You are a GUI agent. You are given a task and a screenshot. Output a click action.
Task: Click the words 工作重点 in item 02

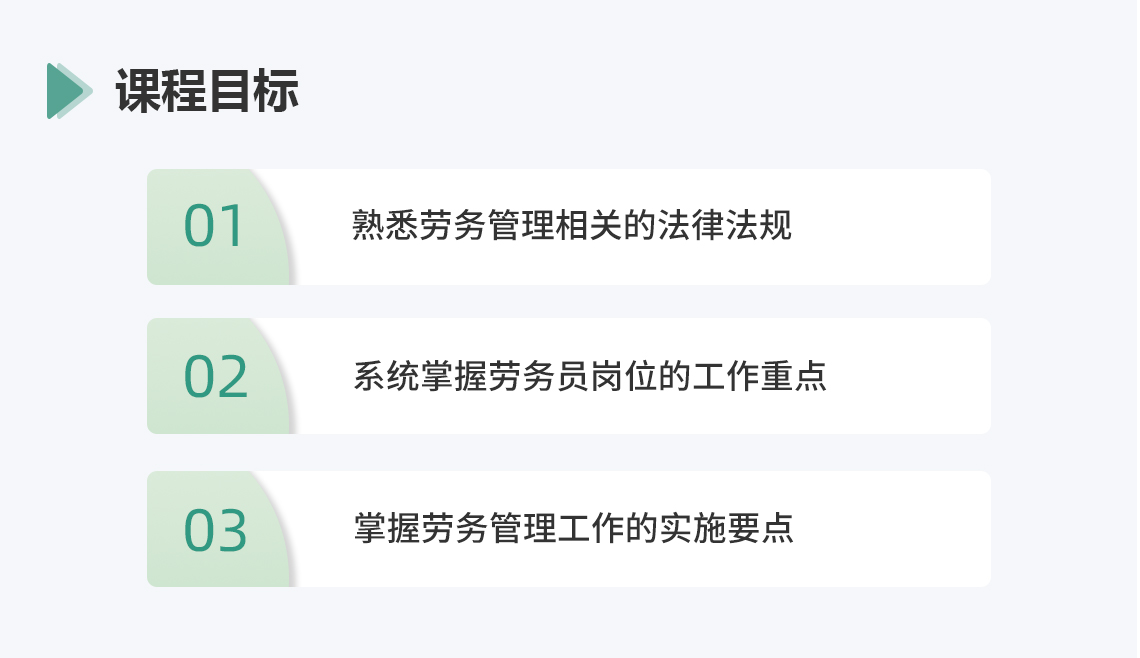759,376
